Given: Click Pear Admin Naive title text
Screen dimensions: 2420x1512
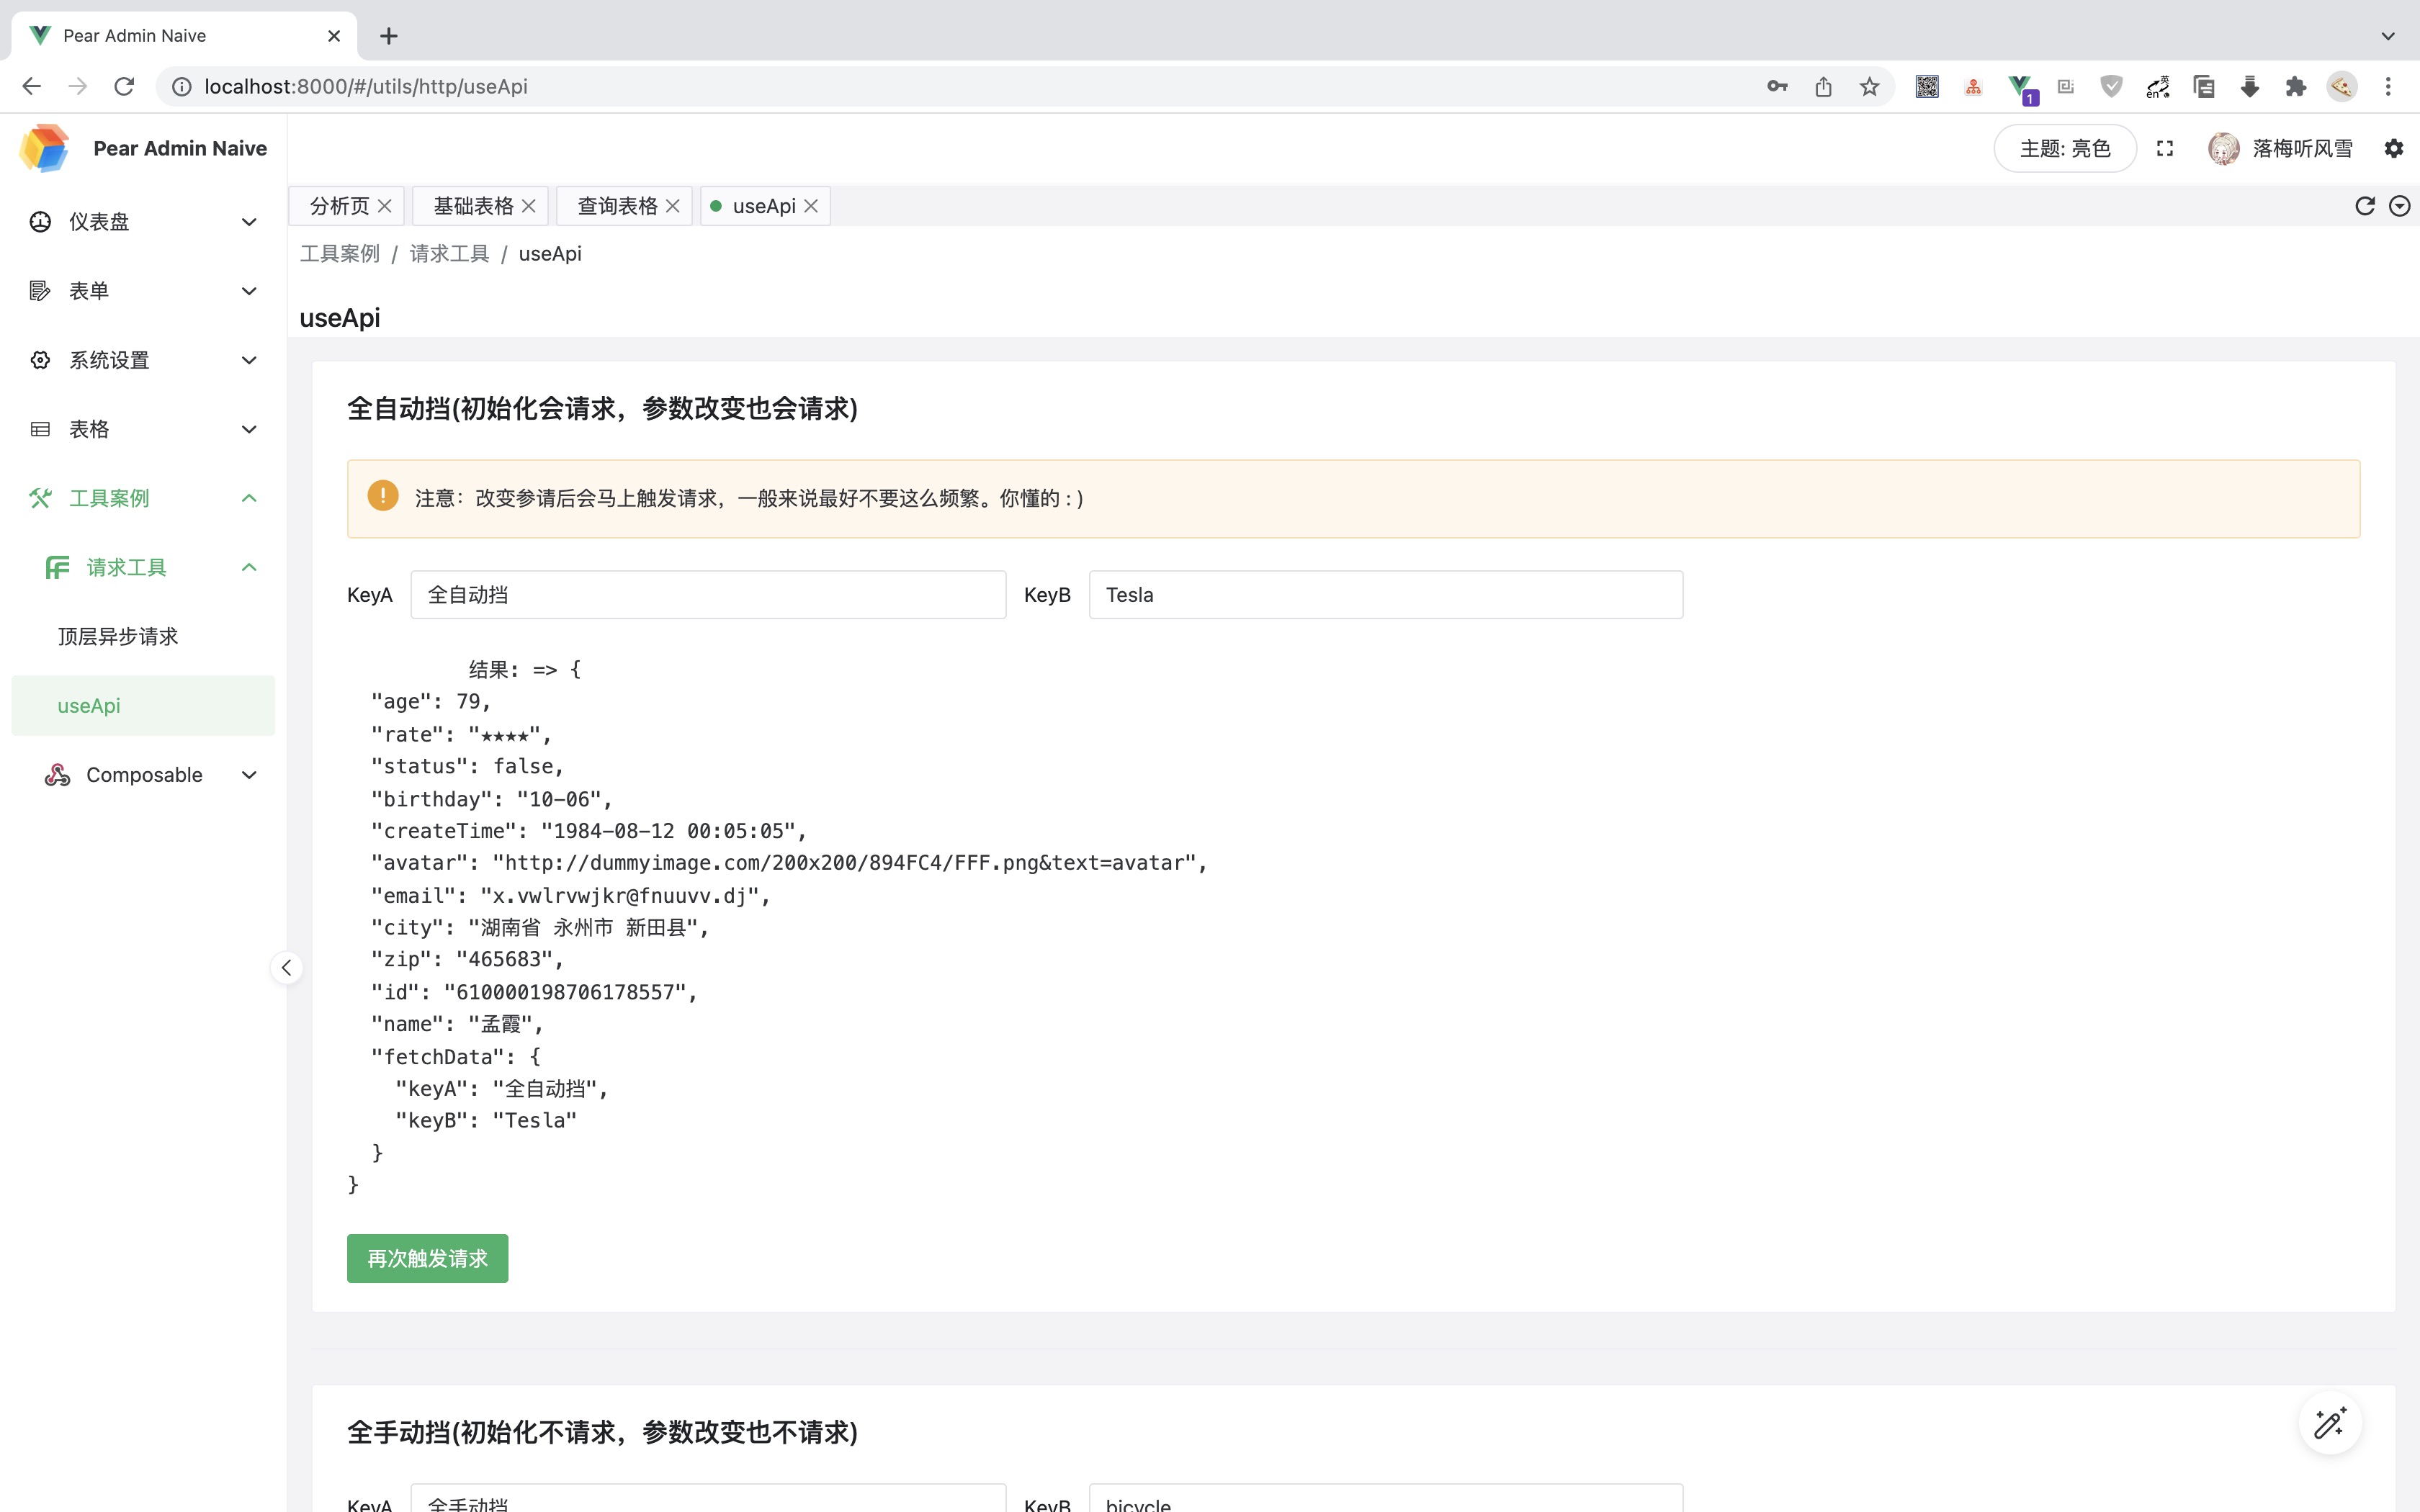Looking at the screenshot, I should pos(180,148).
